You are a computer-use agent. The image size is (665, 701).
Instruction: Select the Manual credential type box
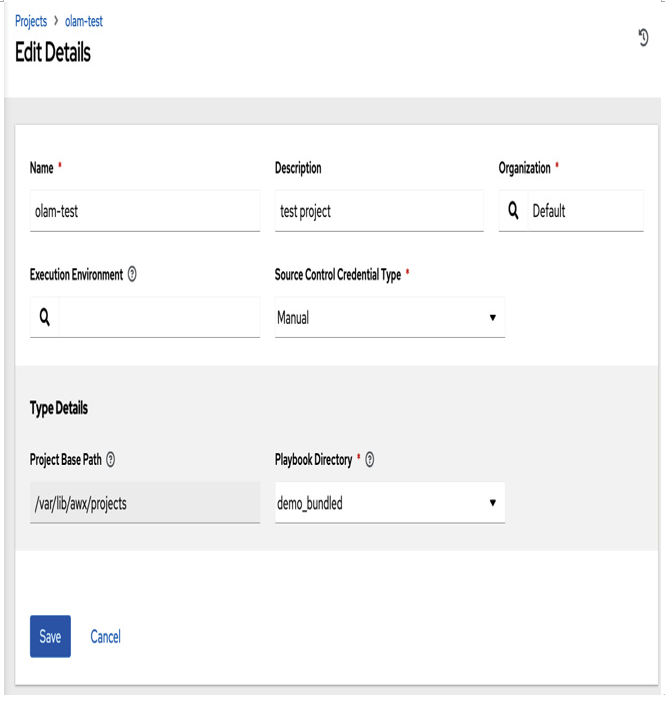tap(390, 317)
